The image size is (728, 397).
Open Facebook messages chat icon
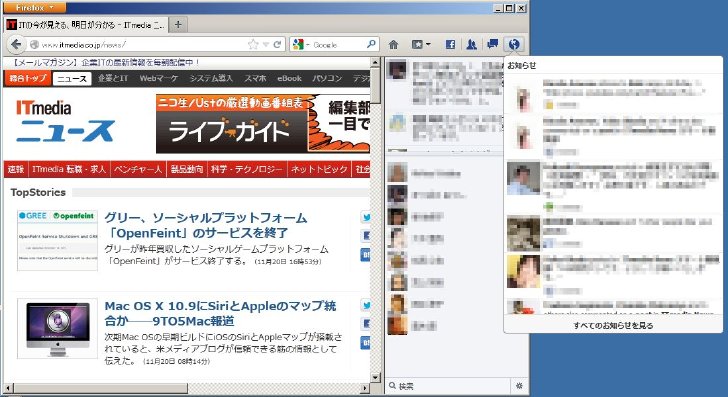point(493,44)
